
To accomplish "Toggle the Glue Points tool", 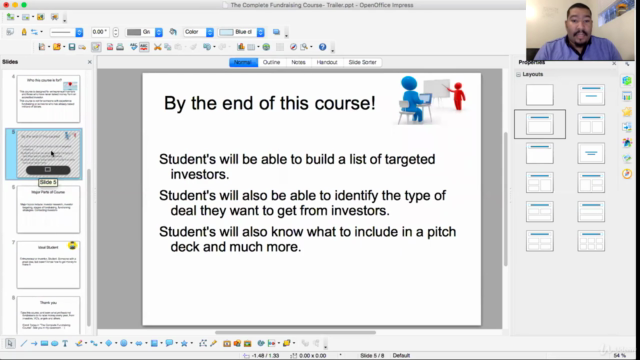I will click(x=213, y=343).
